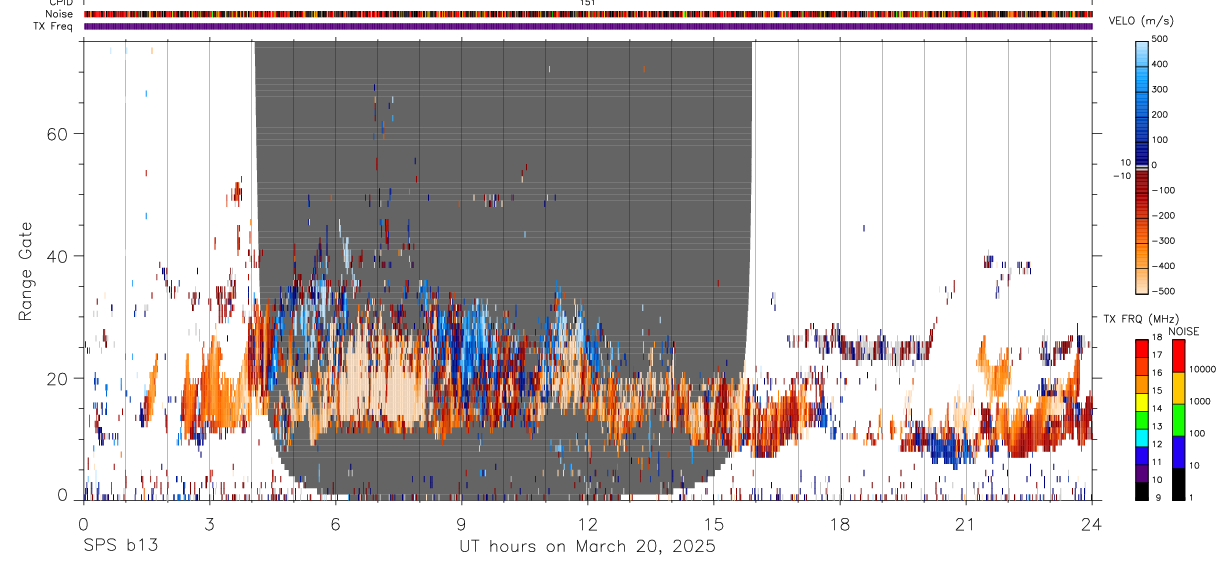The width and height of the screenshot is (1228, 567).
Task: Click the '18' TX FRQ legend value
Action: [1158, 338]
